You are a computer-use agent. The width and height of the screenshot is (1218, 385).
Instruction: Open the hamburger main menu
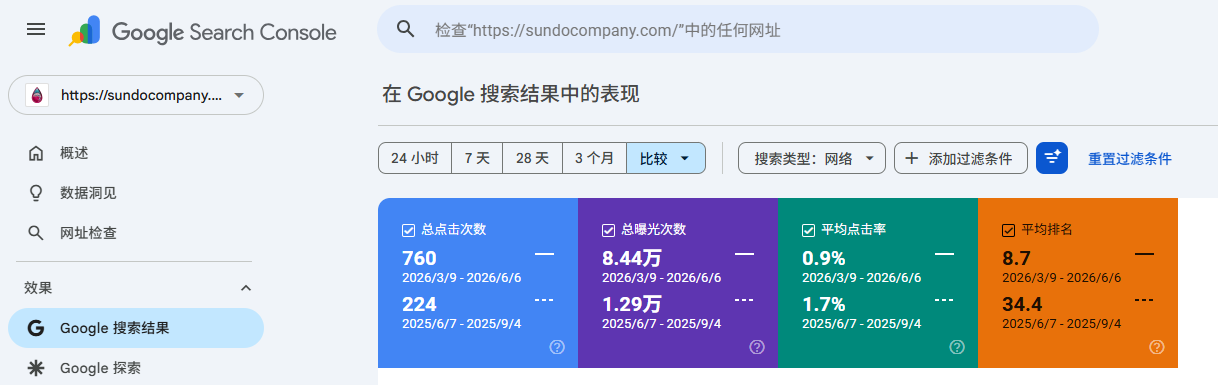click(36, 30)
